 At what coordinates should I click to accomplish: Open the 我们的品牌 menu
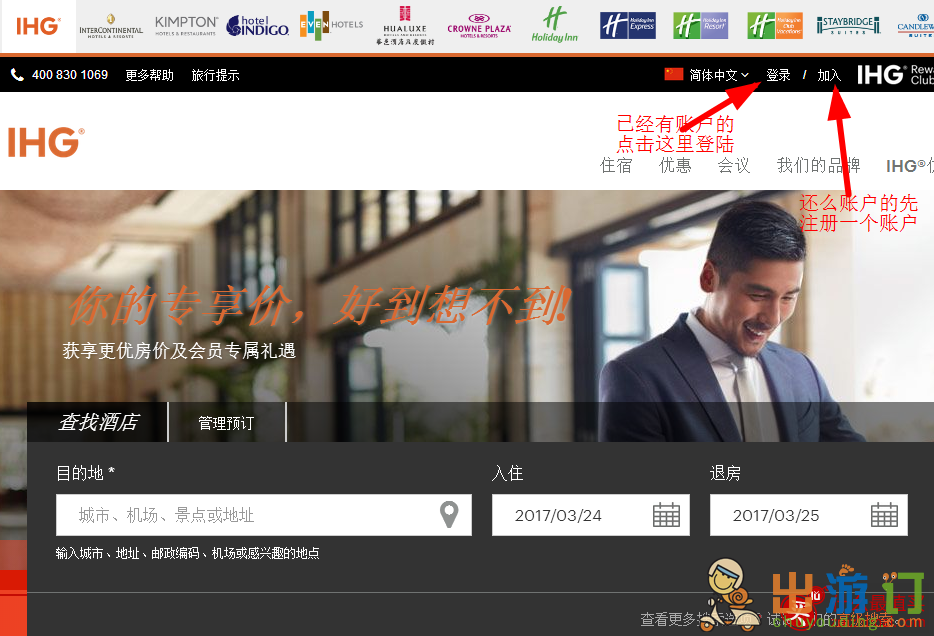[x=818, y=165]
